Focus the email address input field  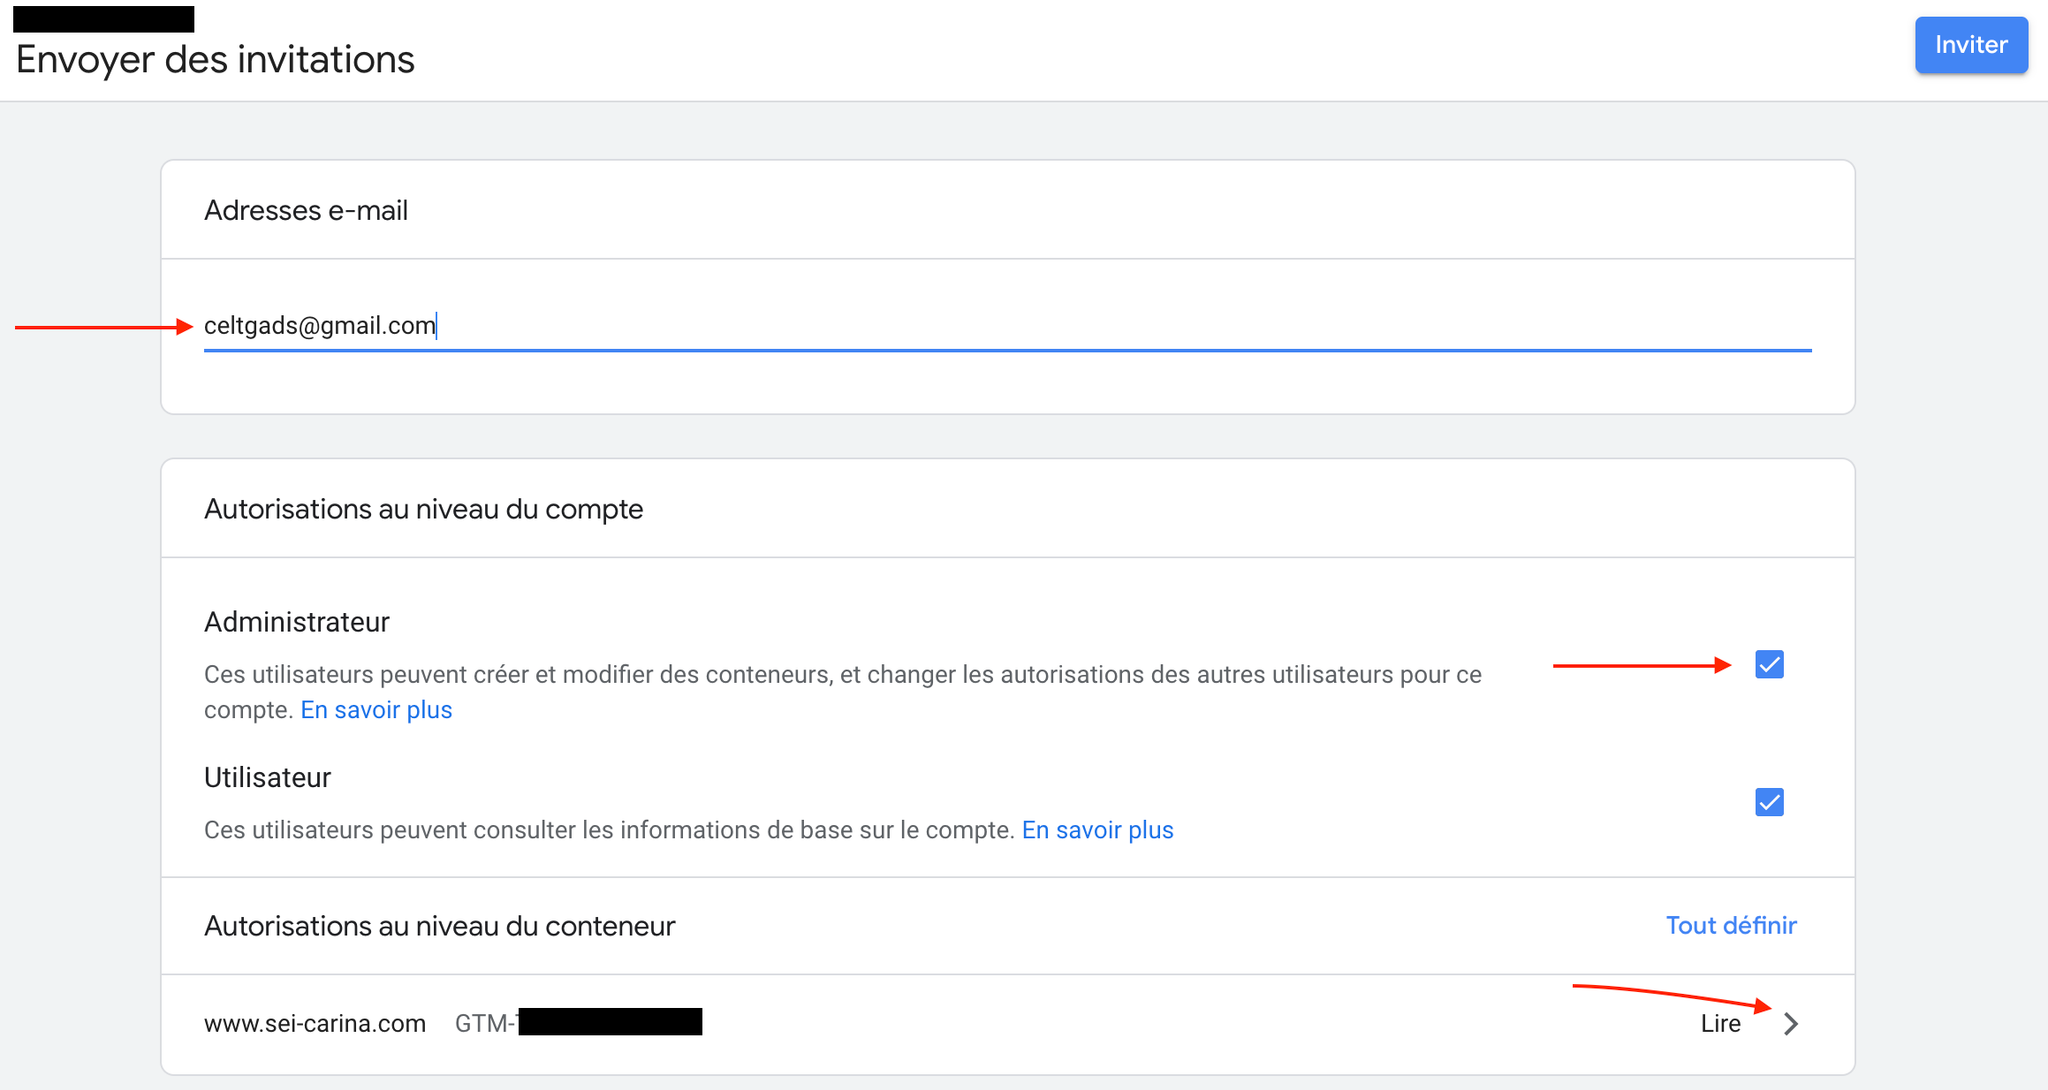coord(1000,326)
